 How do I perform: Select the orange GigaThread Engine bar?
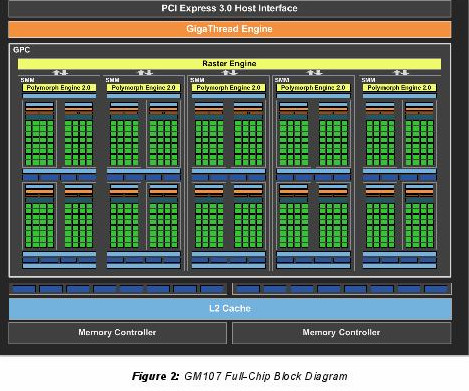(x=230, y=29)
